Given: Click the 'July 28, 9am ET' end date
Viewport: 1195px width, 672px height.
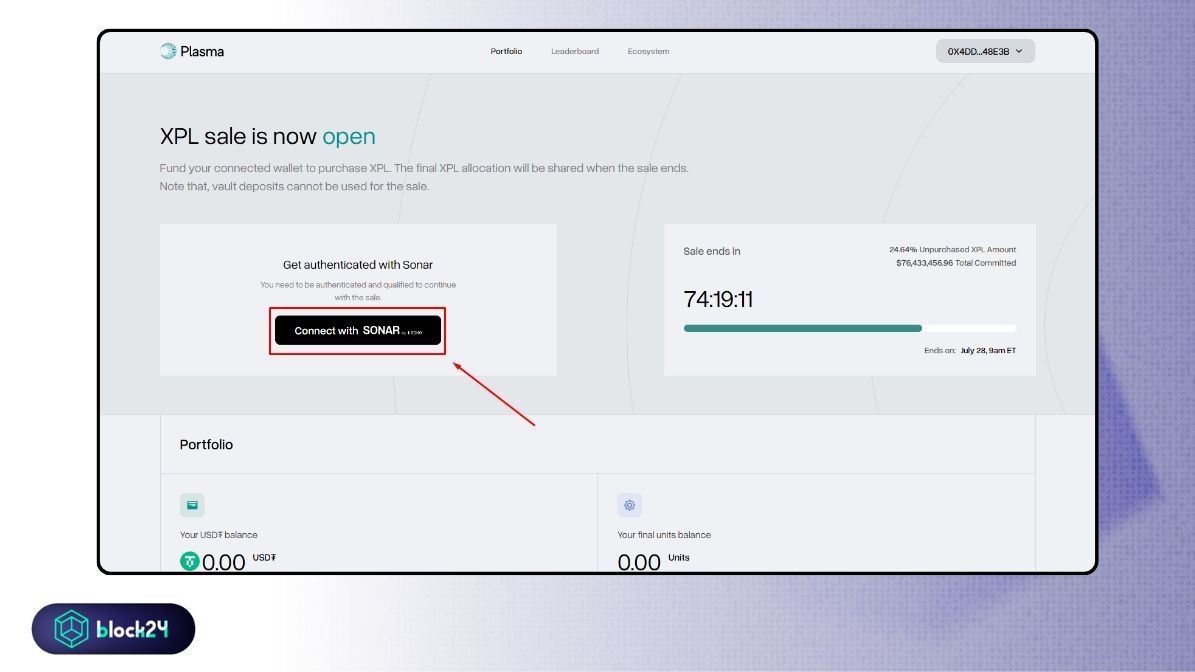Looking at the screenshot, I should (988, 350).
